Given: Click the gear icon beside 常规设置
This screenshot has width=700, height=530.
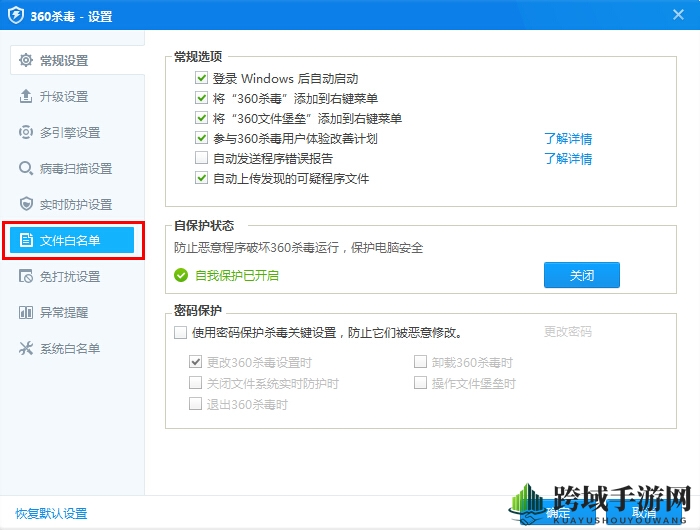Looking at the screenshot, I should (26, 60).
